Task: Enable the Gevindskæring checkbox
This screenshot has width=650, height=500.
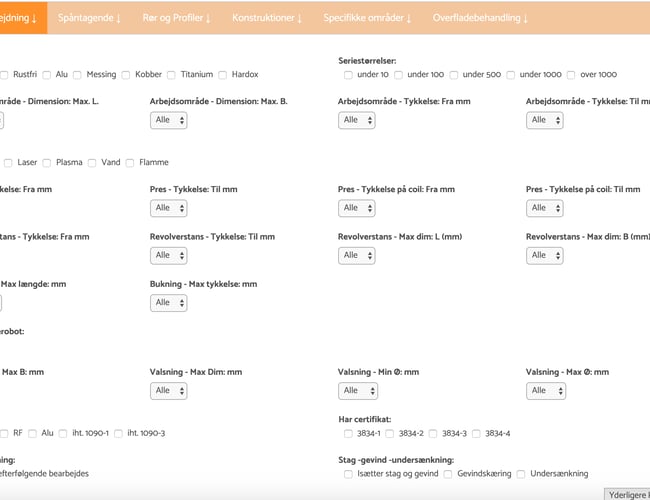Action: pos(449,473)
